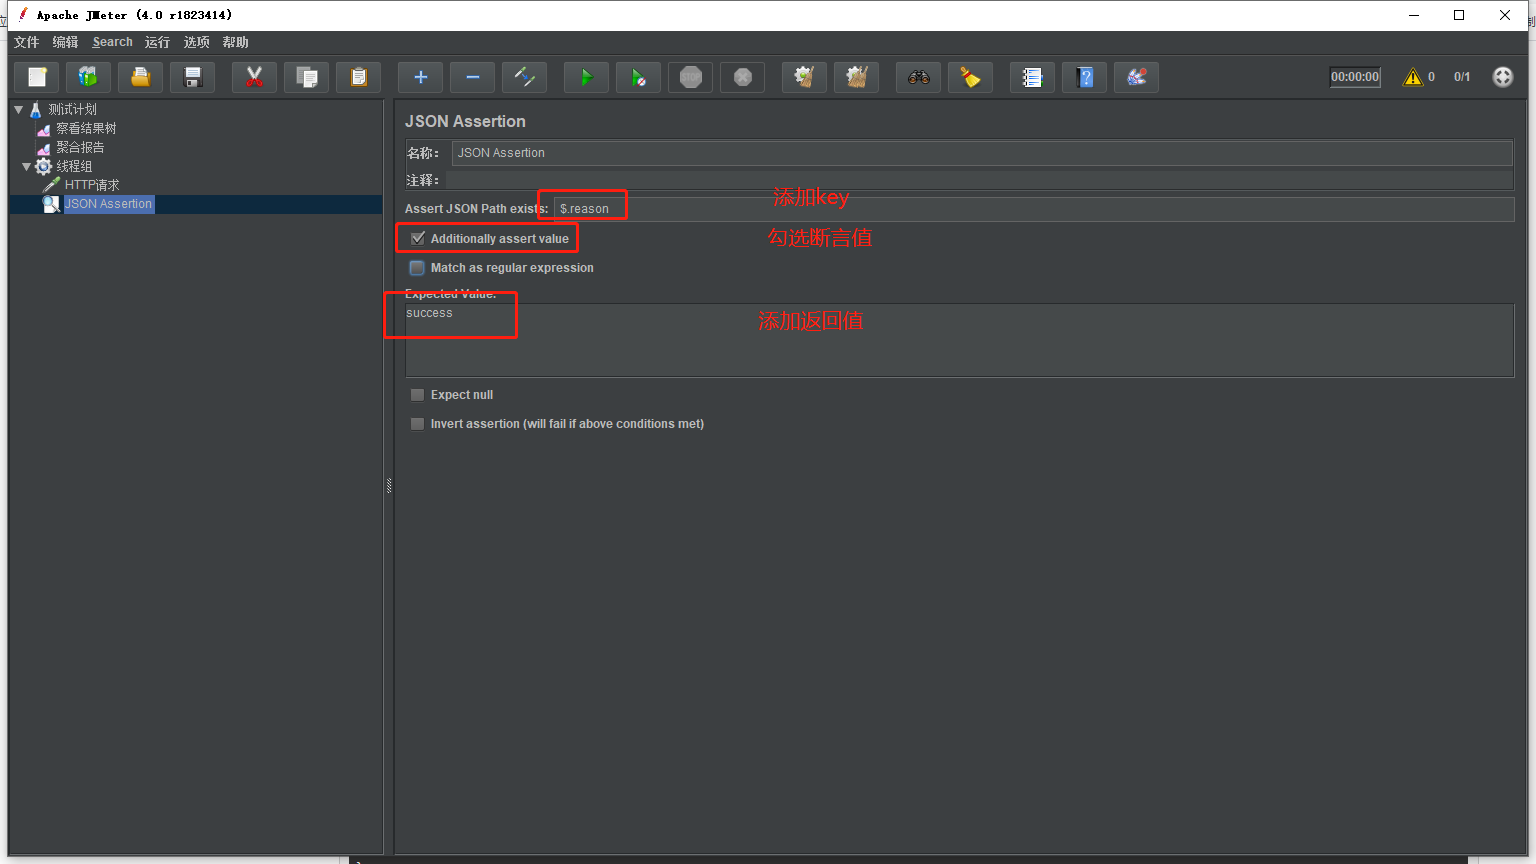Copy the selected element using Copy icon

point(307,77)
